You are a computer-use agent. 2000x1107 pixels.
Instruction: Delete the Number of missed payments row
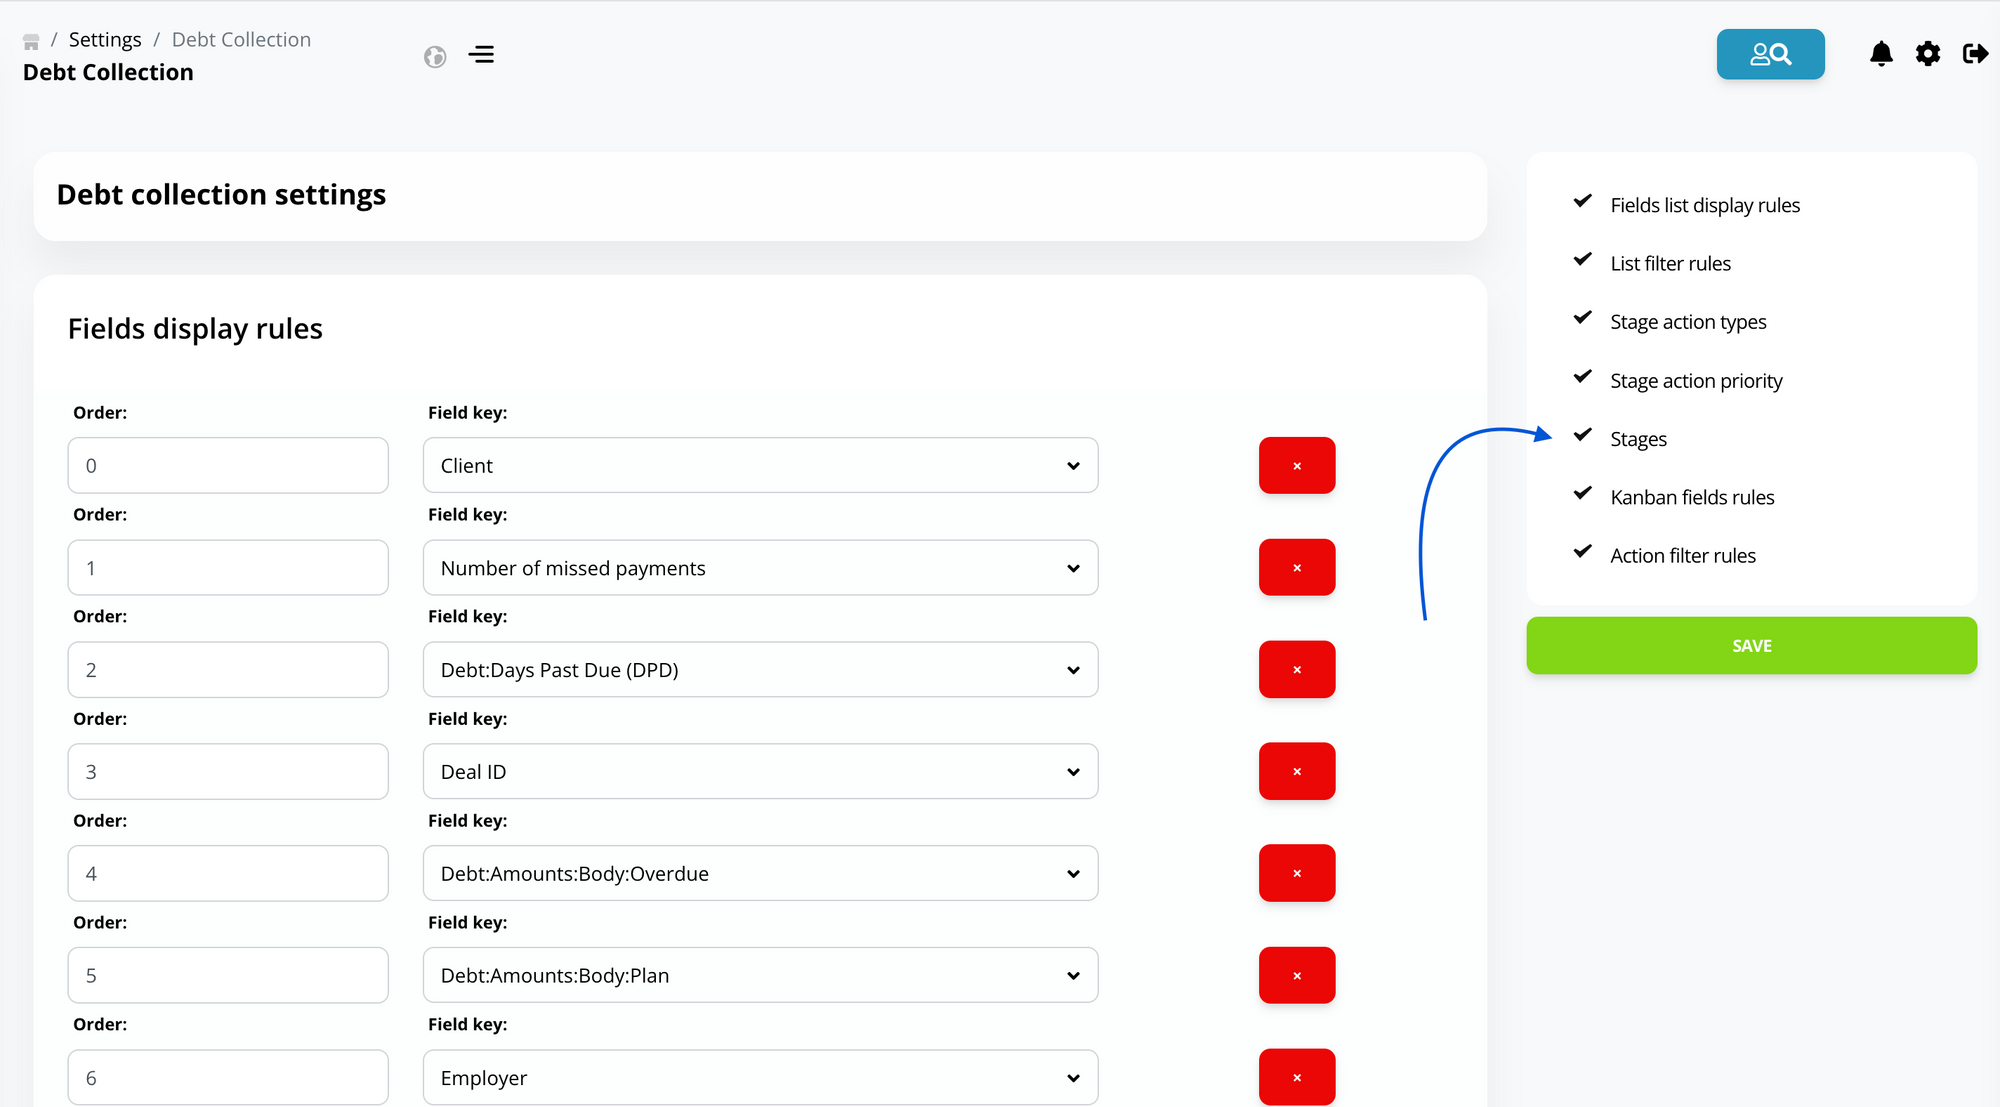tap(1297, 568)
